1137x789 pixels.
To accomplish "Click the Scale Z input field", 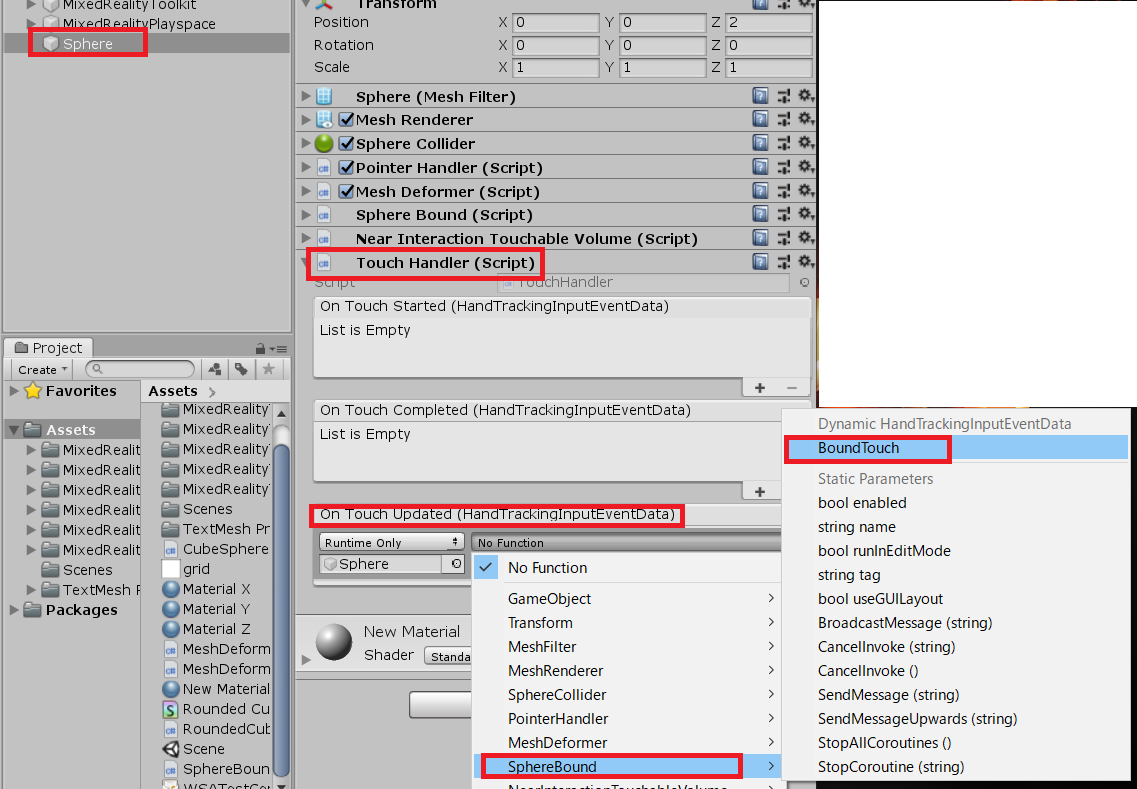I will pyautogui.click(x=769, y=67).
